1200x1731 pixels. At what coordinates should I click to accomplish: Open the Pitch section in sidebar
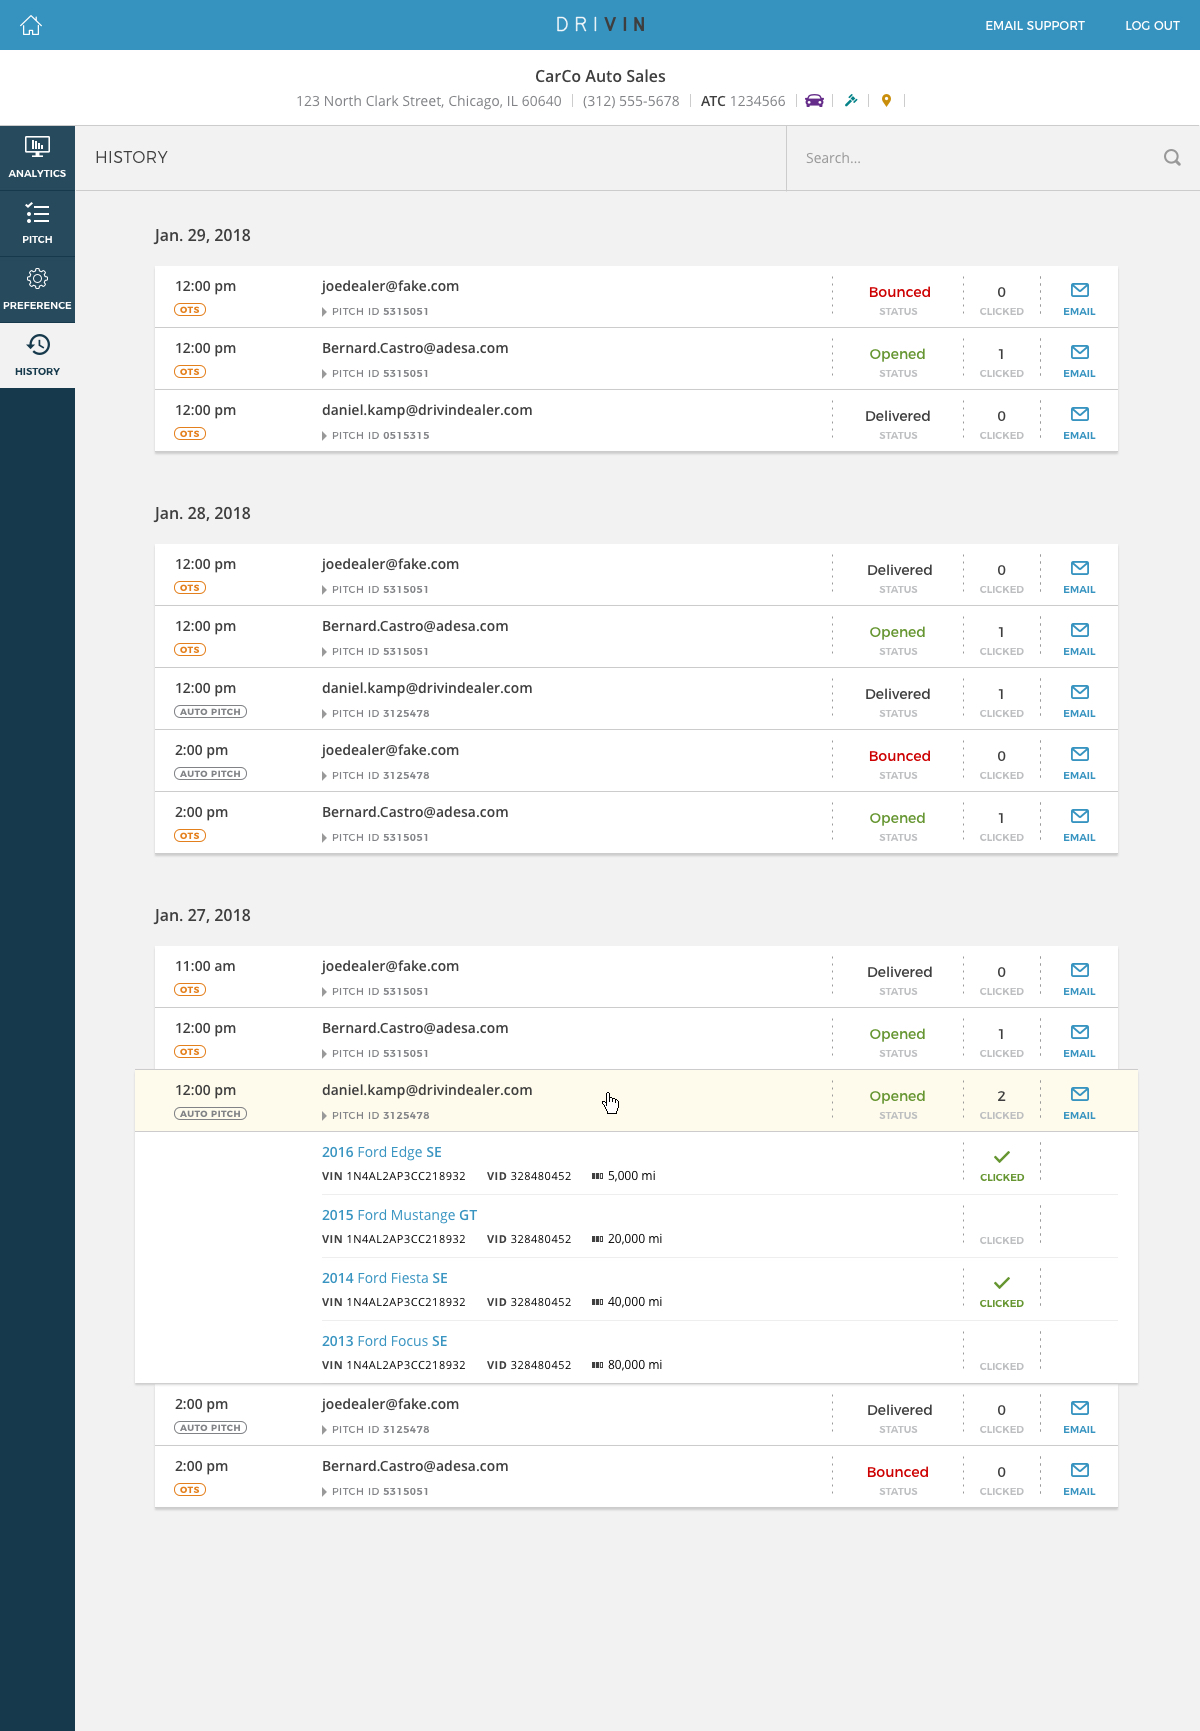(x=37, y=224)
